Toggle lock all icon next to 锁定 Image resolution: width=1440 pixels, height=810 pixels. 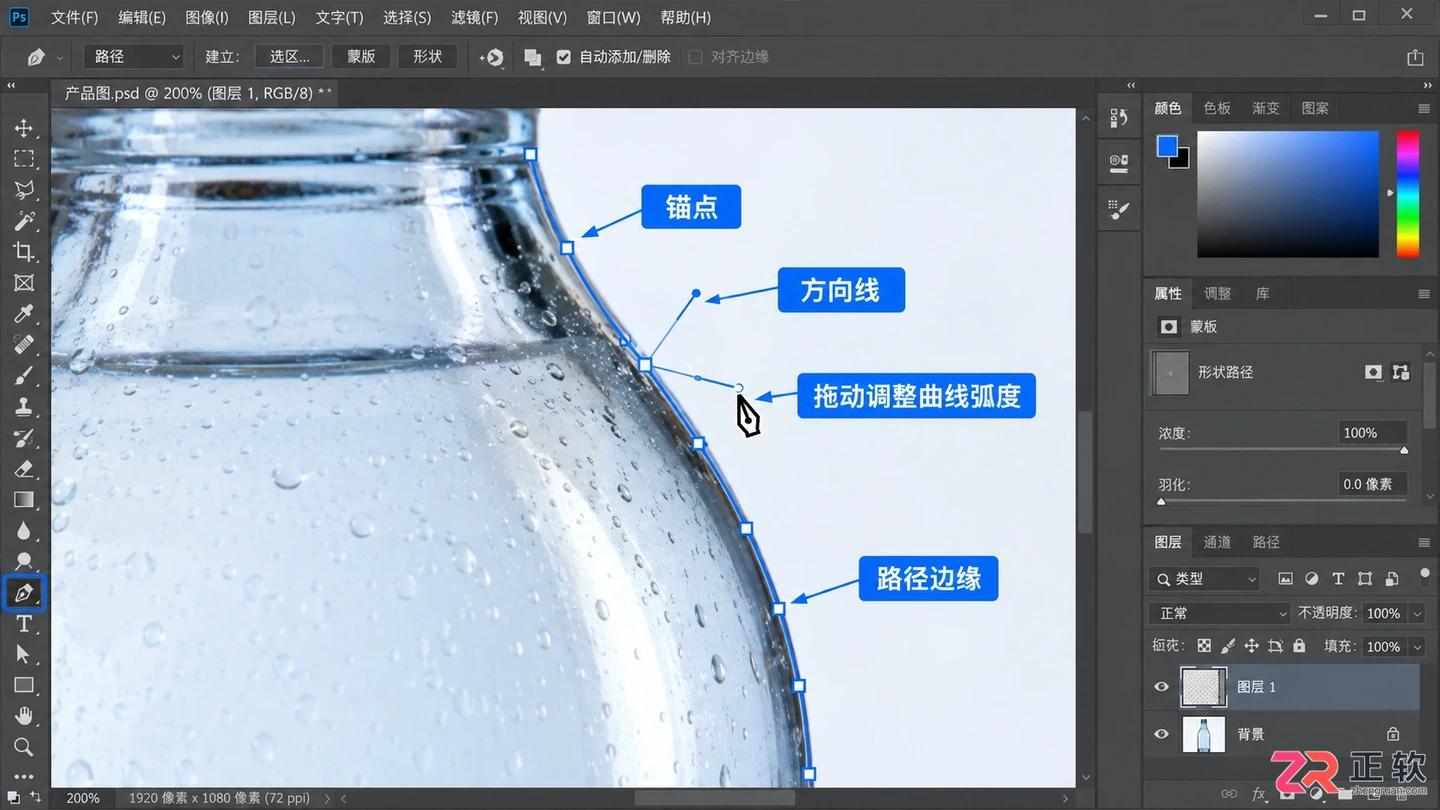pos(1299,646)
